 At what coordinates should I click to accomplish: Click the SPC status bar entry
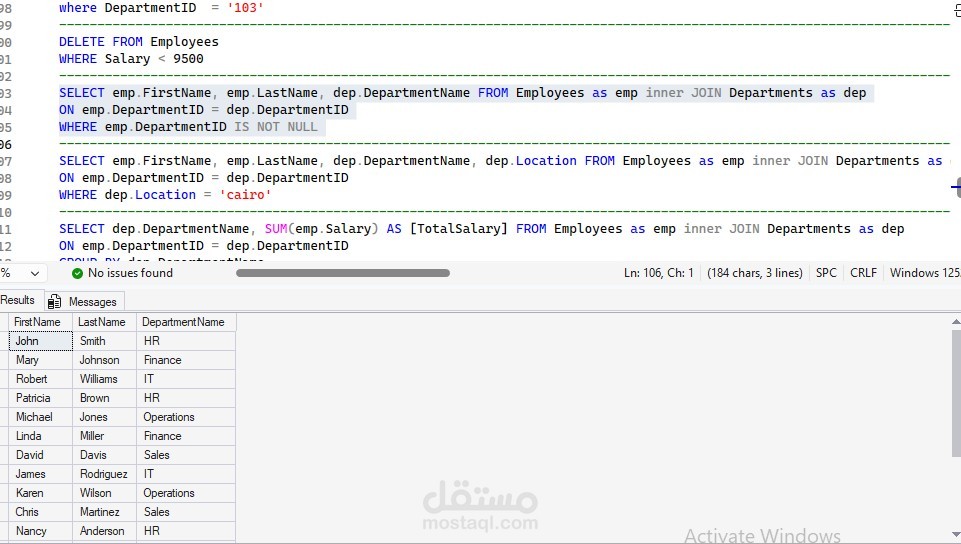coord(826,273)
